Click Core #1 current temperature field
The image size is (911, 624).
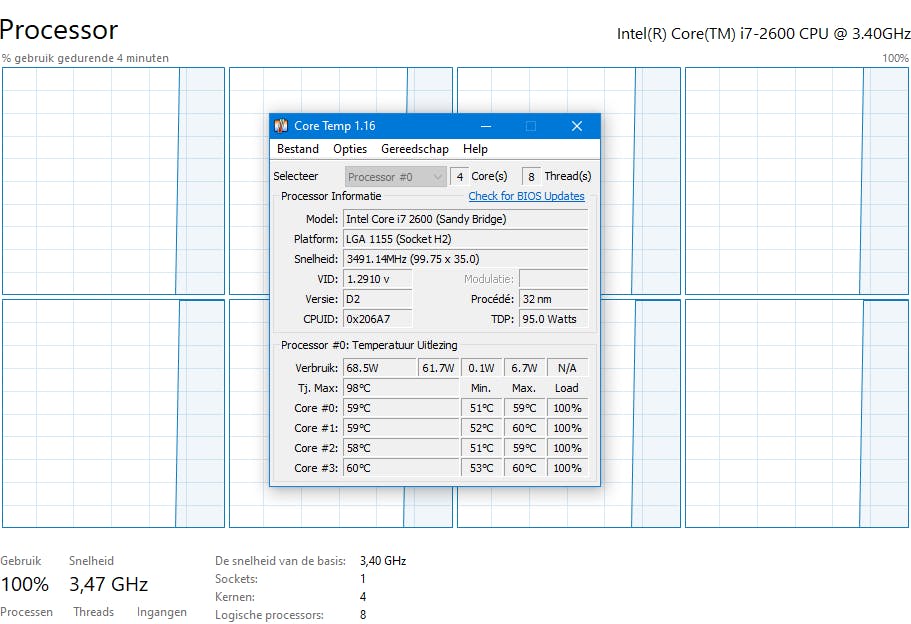pos(401,428)
